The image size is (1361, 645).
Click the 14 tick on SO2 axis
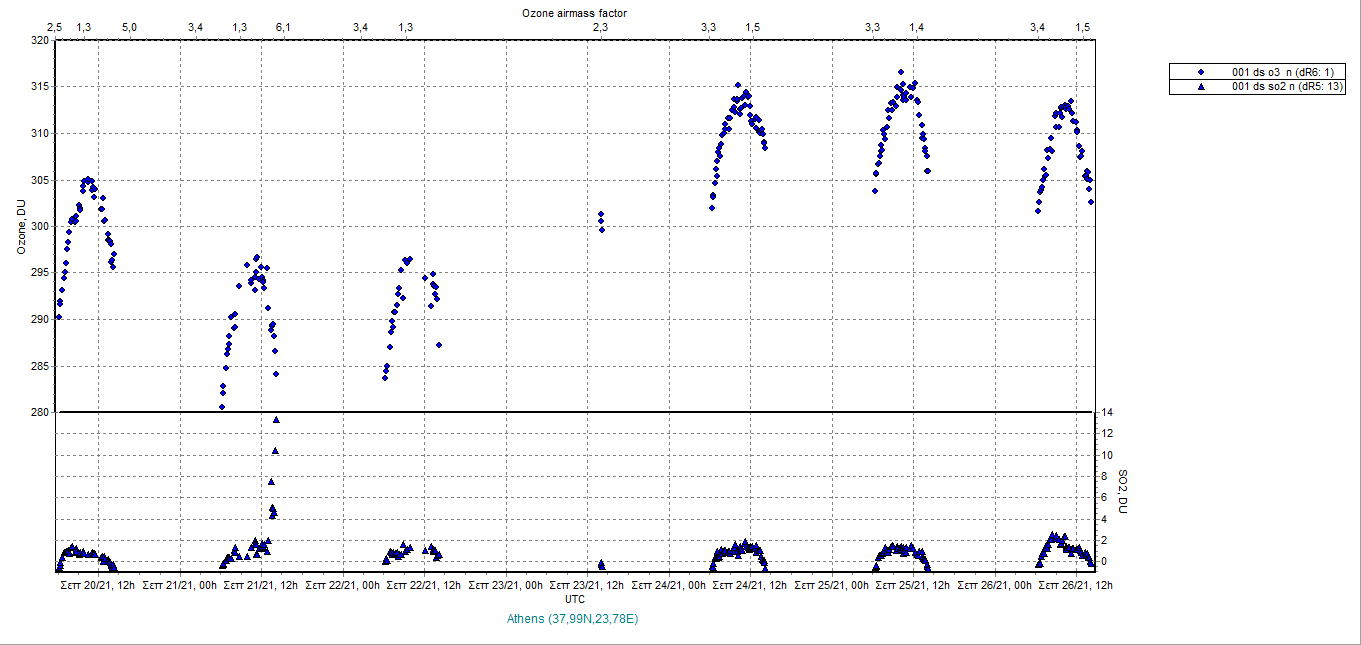point(1108,412)
